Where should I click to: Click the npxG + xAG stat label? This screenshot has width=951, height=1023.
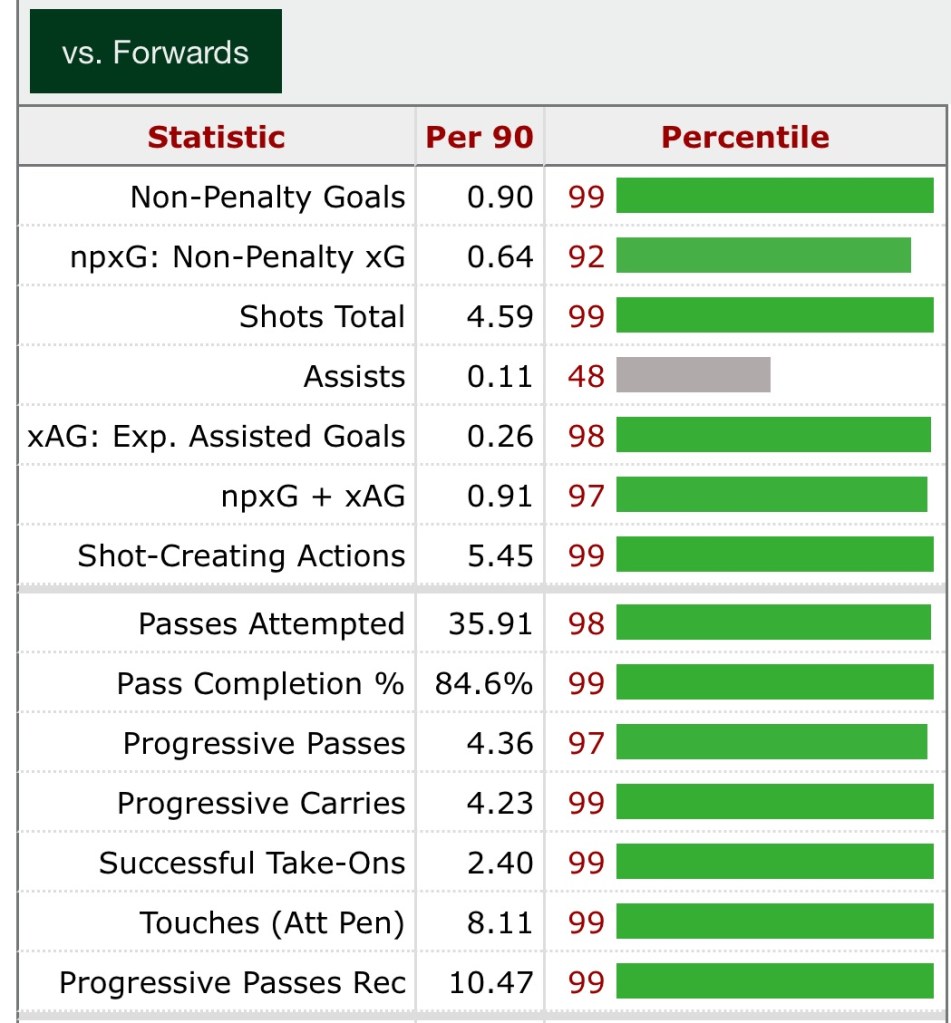(x=313, y=496)
